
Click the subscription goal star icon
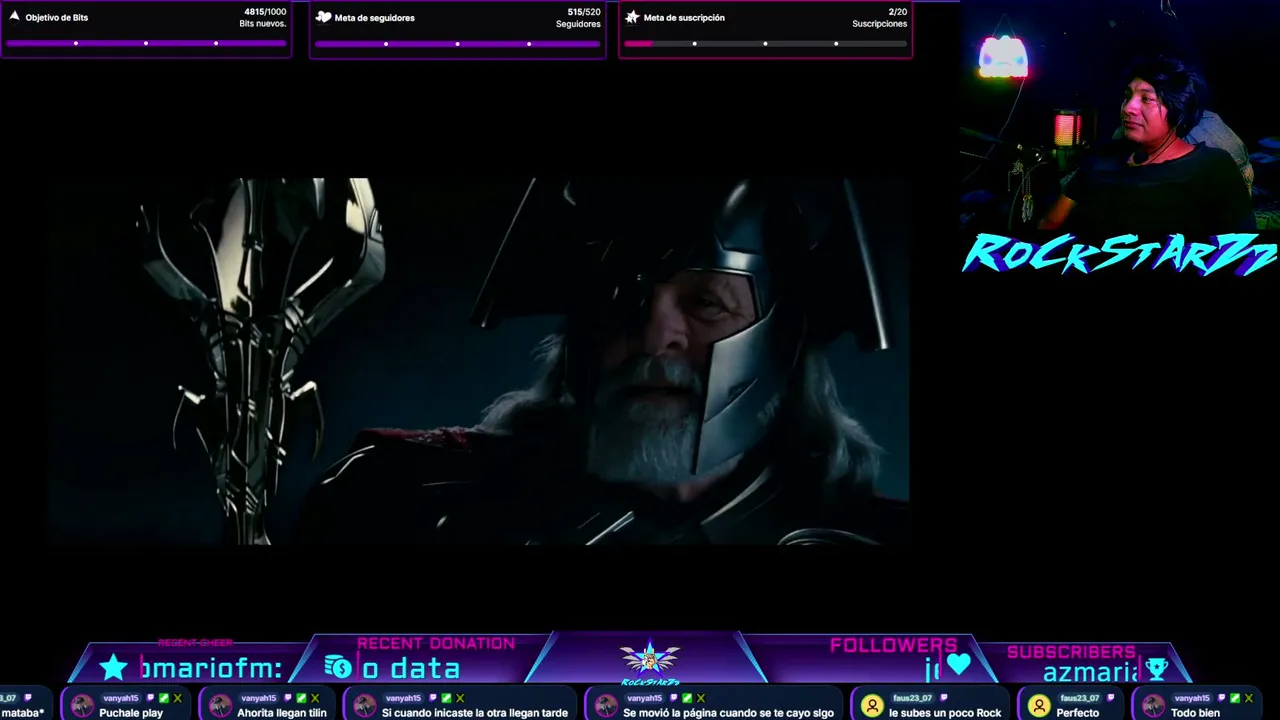[632, 17]
